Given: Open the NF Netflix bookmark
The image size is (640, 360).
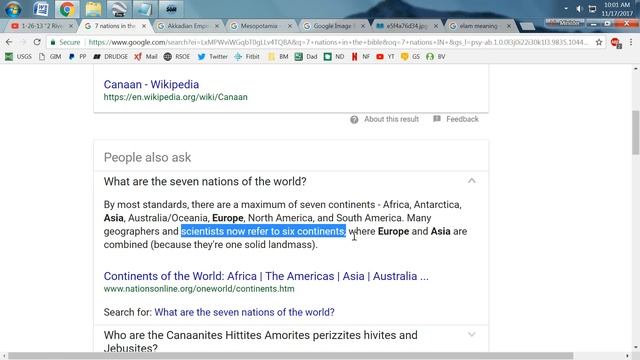Looking at the screenshot, I should (360, 57).
